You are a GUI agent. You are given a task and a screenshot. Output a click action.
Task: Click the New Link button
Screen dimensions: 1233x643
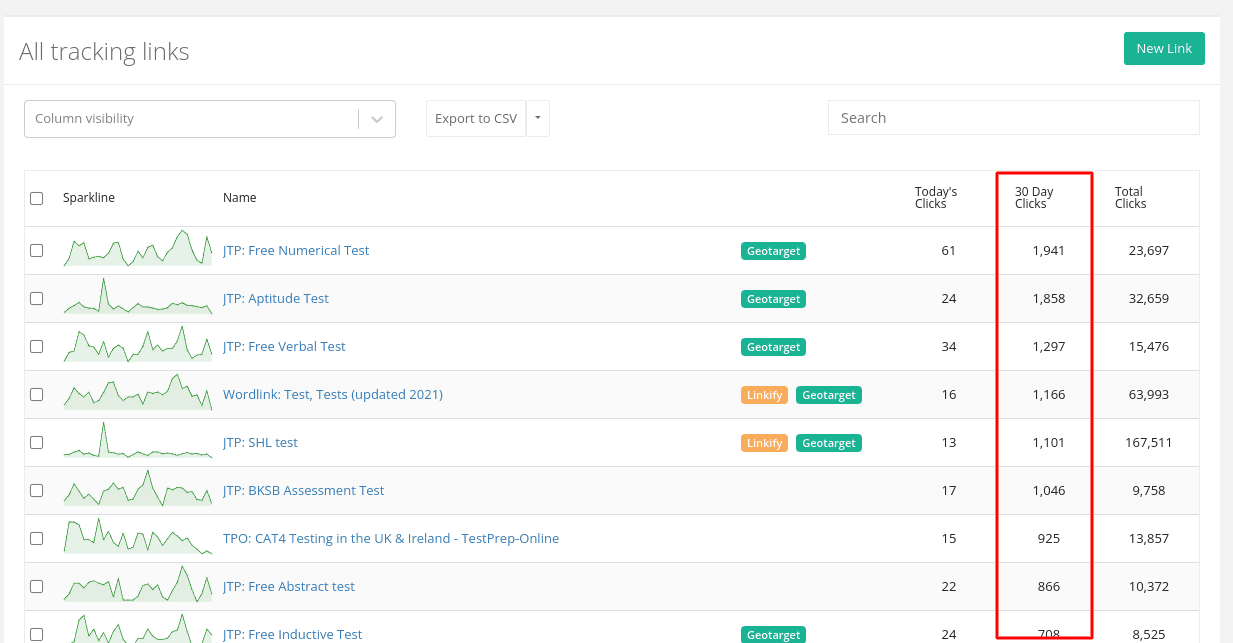(1164, 49)
